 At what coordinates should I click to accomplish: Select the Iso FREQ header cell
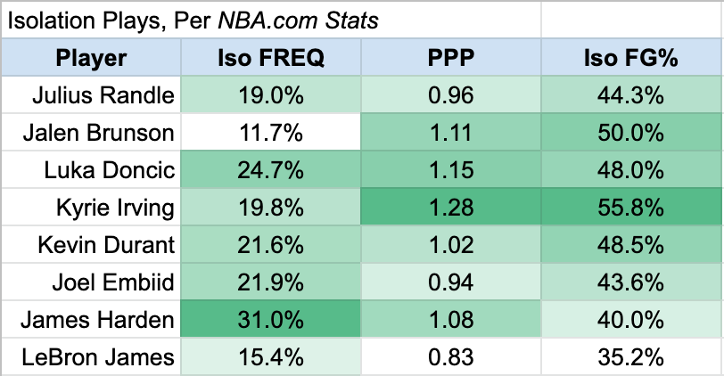(271, 57)
